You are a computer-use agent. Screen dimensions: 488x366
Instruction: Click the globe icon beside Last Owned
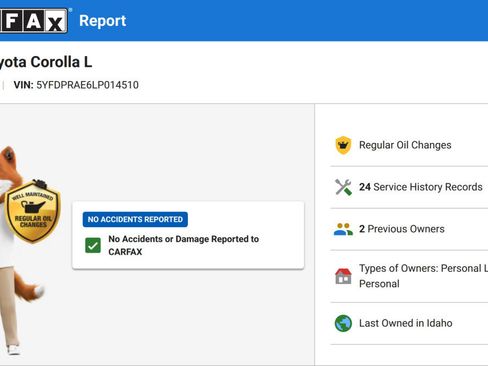pyautogui.click(x=343, y=323)
